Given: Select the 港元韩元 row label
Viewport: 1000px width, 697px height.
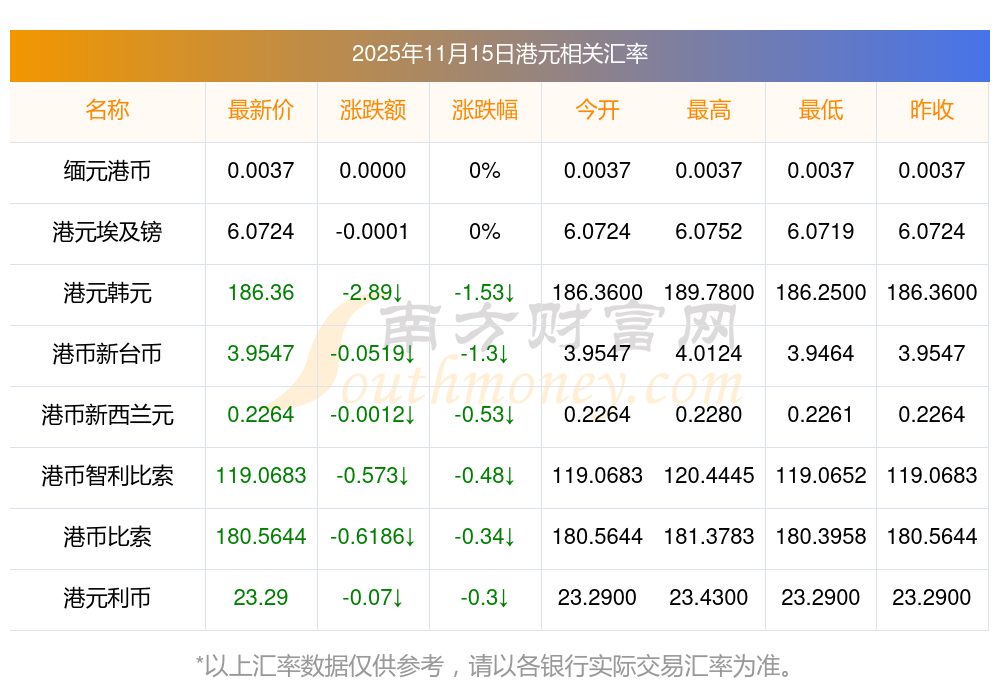Looking at the screenshot, I should point(107,293).
